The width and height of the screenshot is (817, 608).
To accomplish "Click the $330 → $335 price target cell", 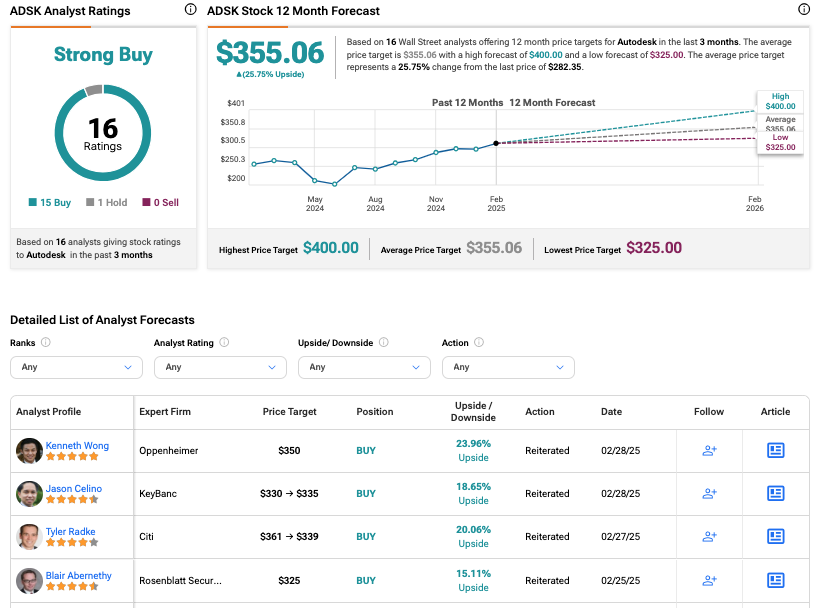I will 289,493.
